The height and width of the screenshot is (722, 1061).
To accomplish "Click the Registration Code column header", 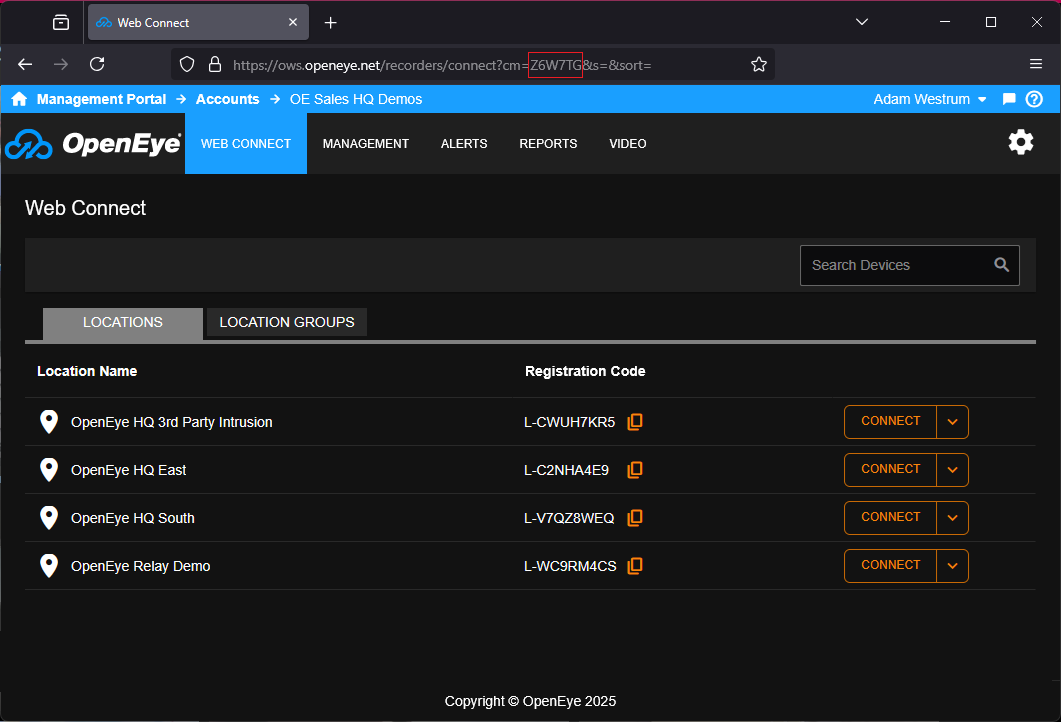I will [x=585, y=371].
